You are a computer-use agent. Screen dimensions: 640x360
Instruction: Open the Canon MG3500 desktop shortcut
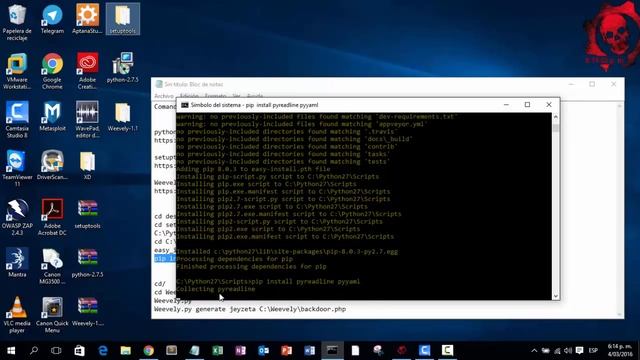(x=52, y=266)
